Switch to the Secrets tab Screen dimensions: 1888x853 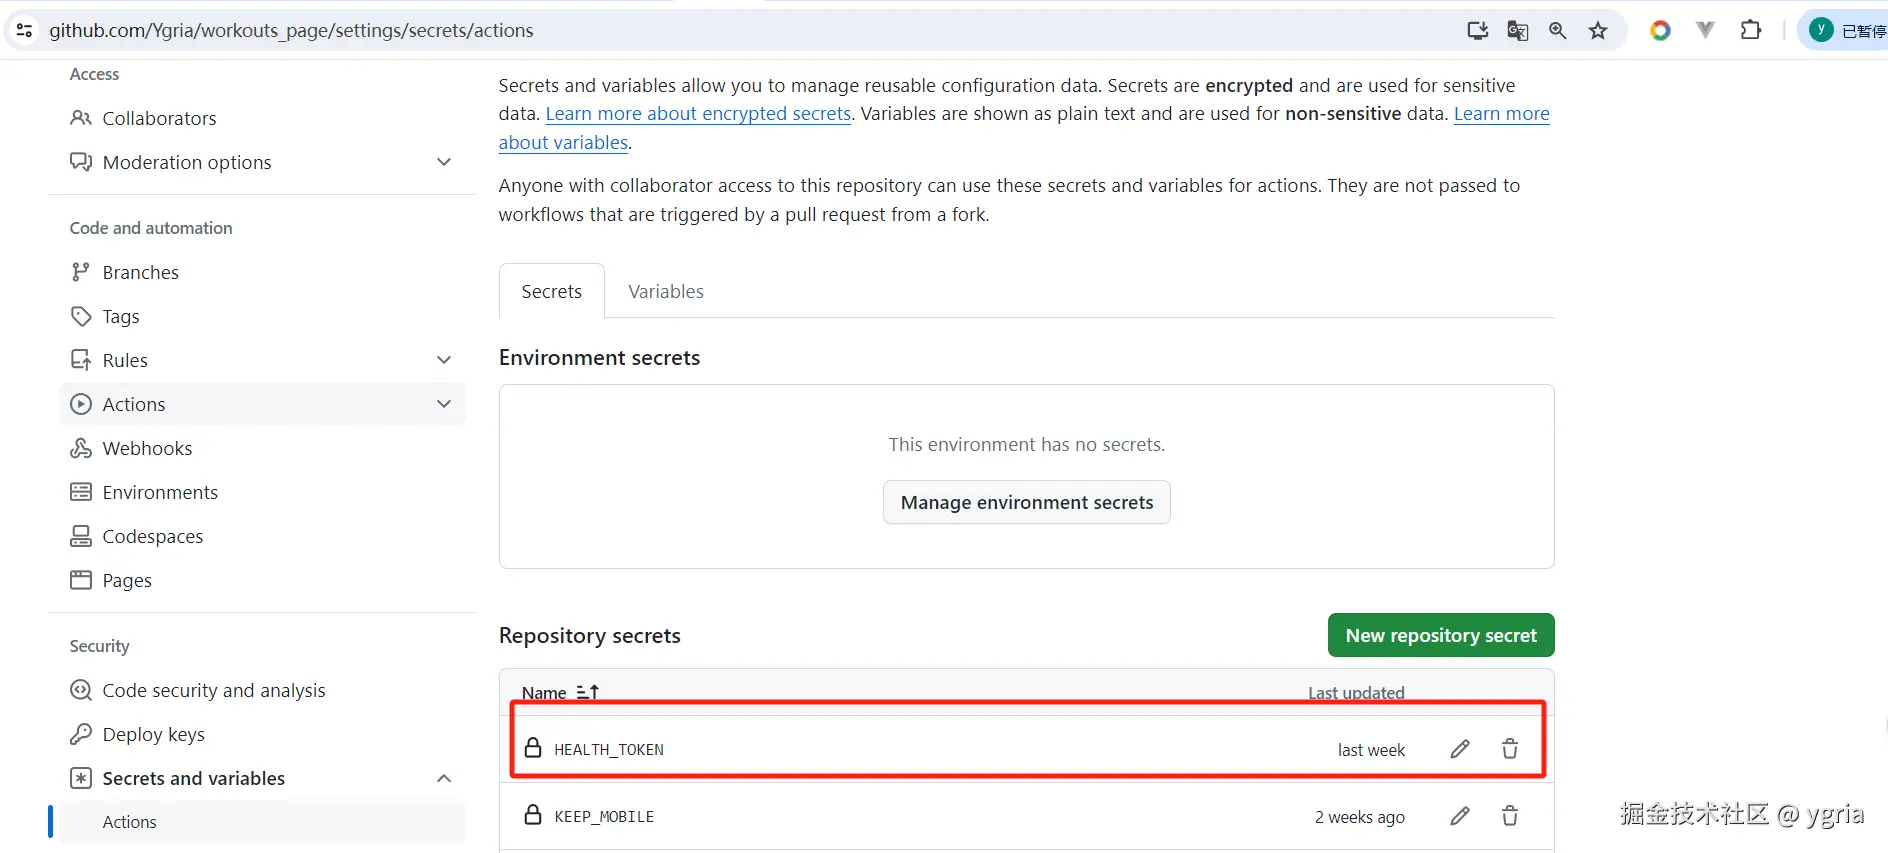coord(552,291)
